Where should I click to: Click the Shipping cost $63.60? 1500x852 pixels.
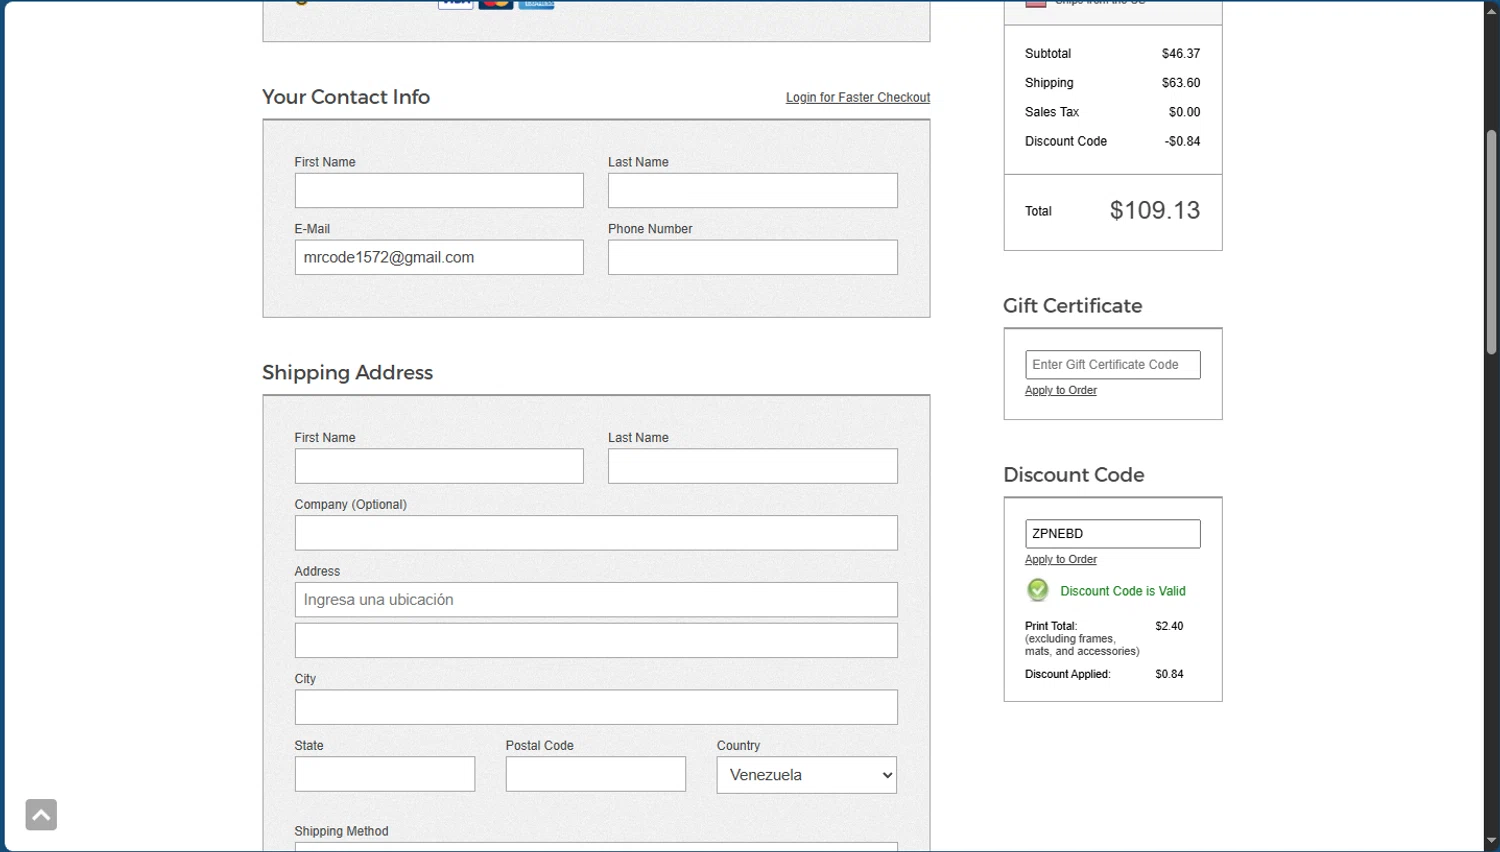[1181, 83]
